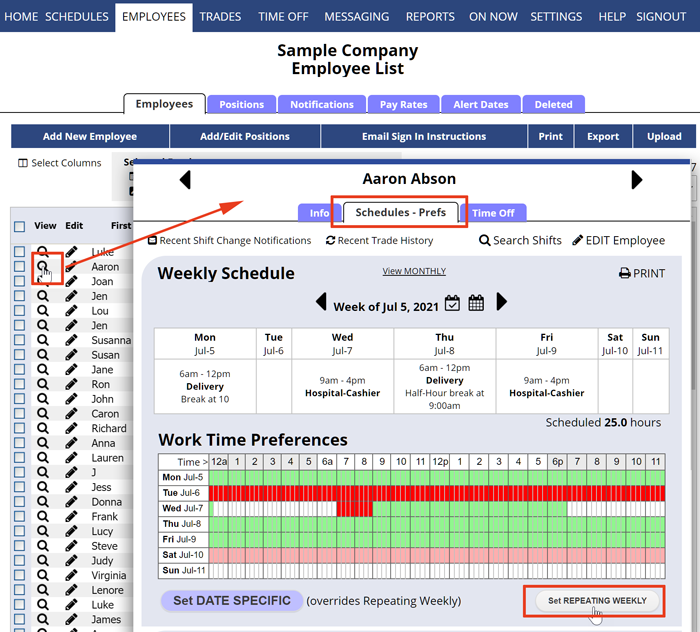Check the checkbox for Lauren
700x632 pixels.
[x=19, y=457]
